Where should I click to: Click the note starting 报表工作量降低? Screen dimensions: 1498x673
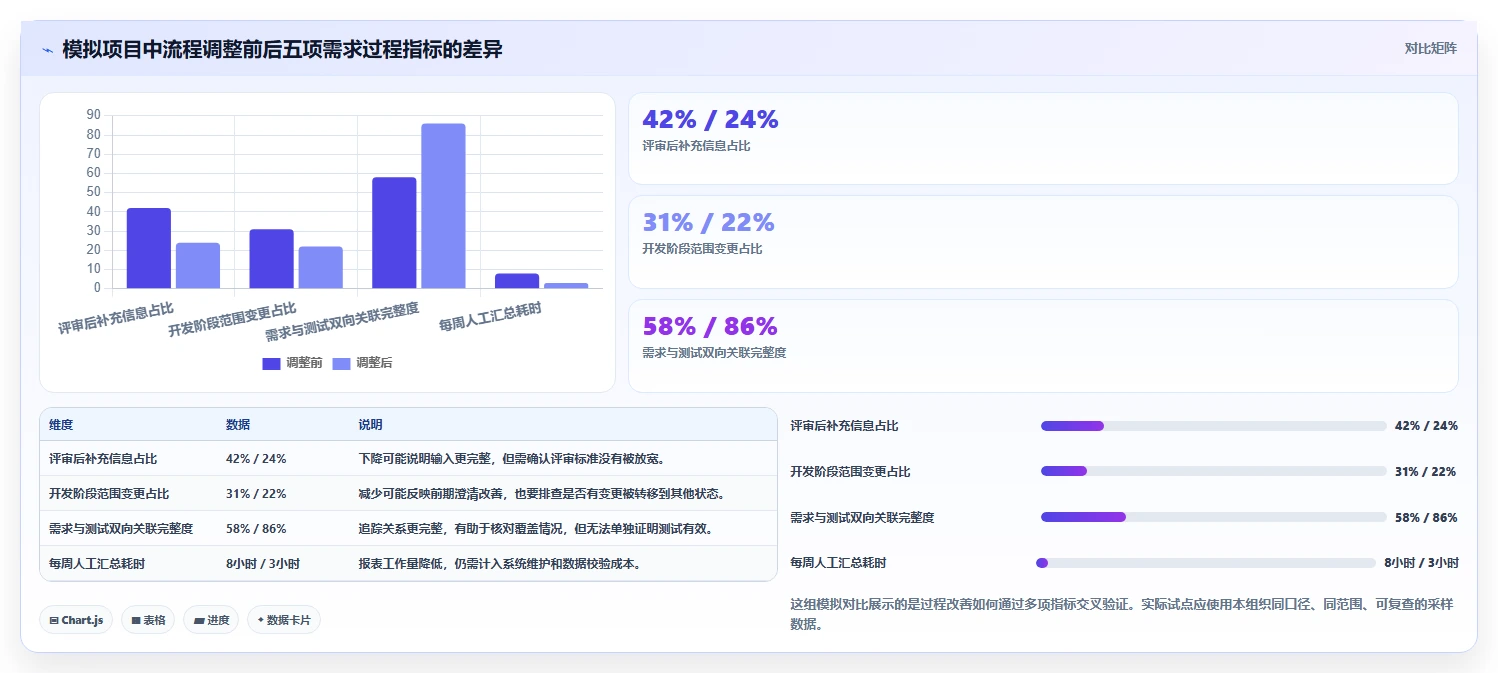point(500,564)
